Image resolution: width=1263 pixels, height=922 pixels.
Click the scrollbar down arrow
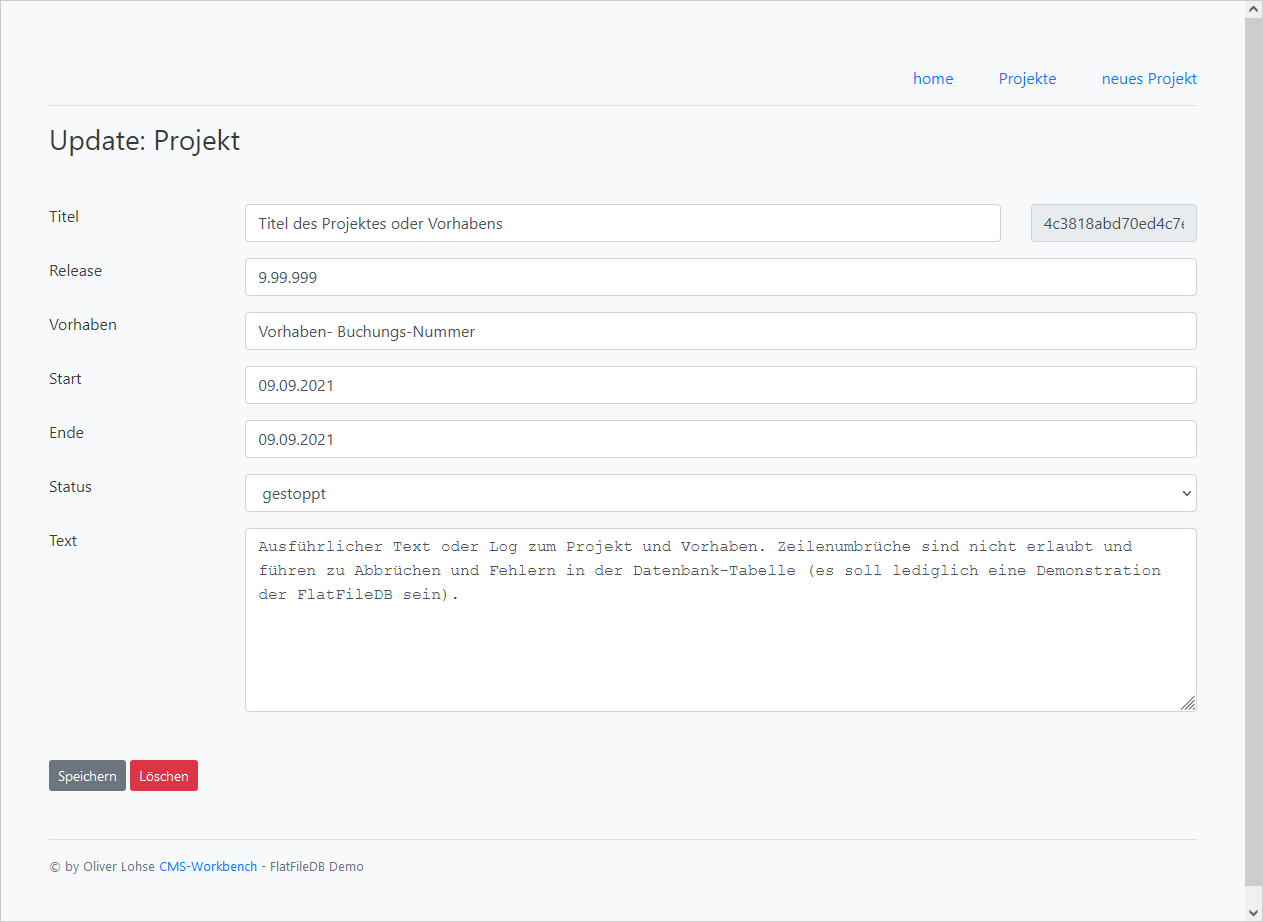click(x=1252, y=913)
